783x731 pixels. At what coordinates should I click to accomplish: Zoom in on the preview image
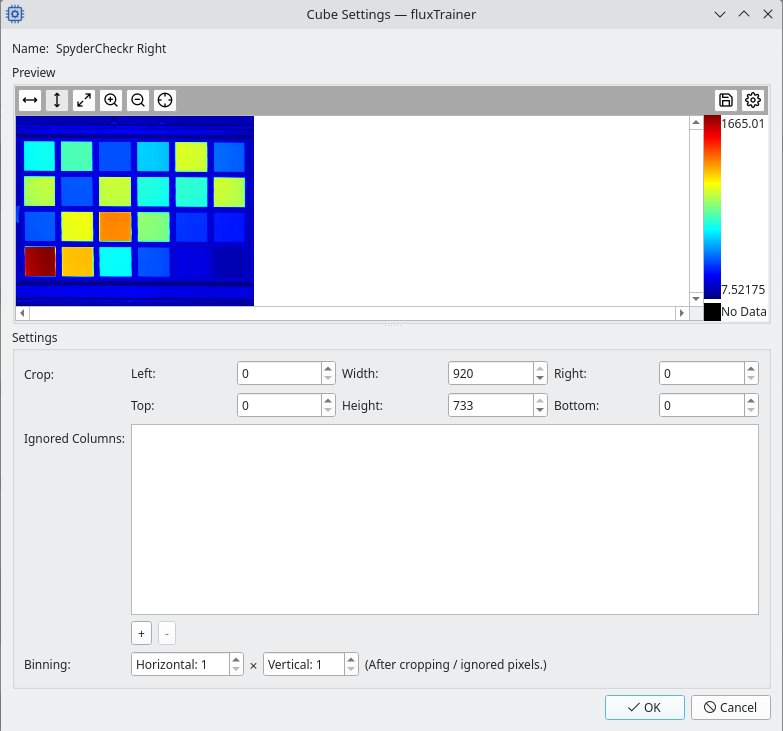point(111,100)
